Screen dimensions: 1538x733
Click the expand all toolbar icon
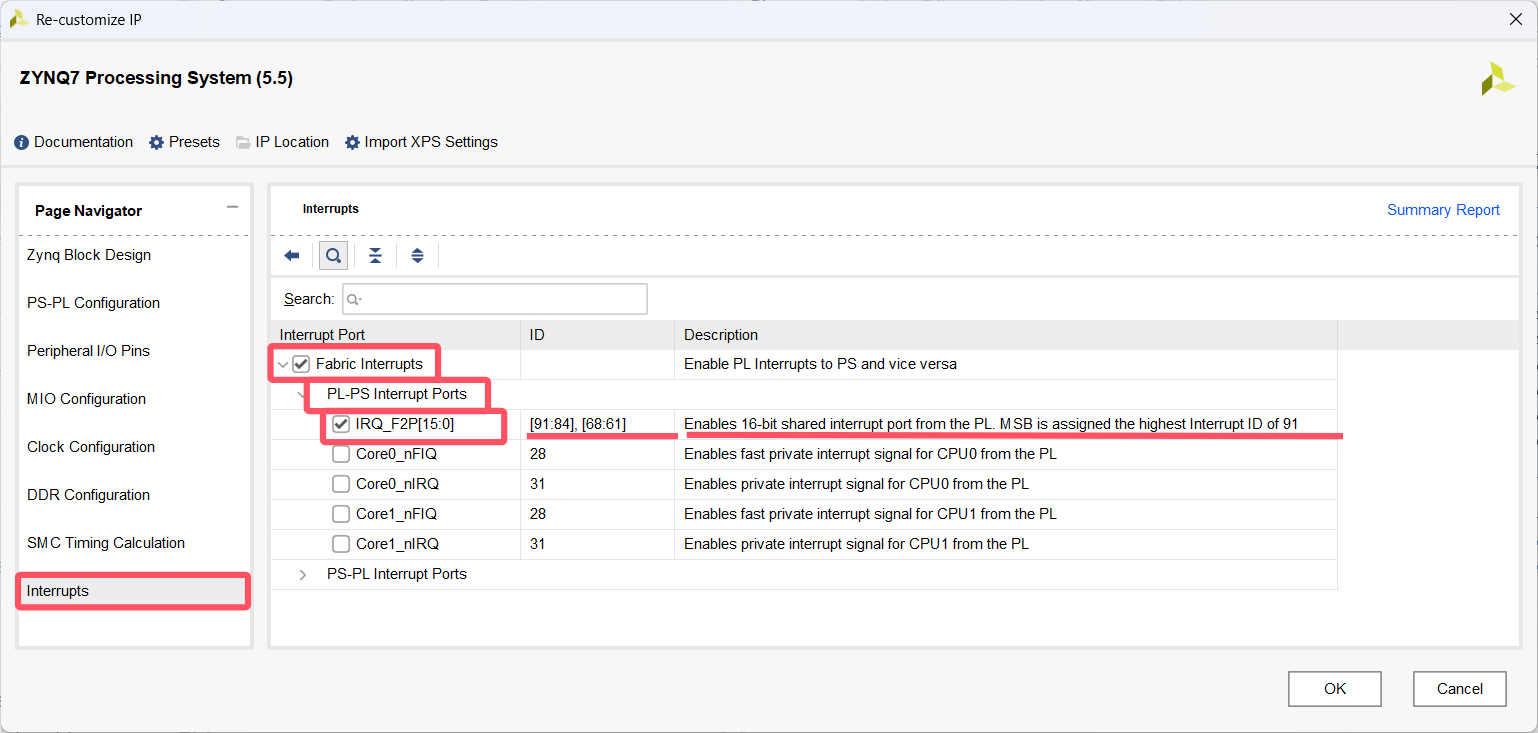point(417,256)
